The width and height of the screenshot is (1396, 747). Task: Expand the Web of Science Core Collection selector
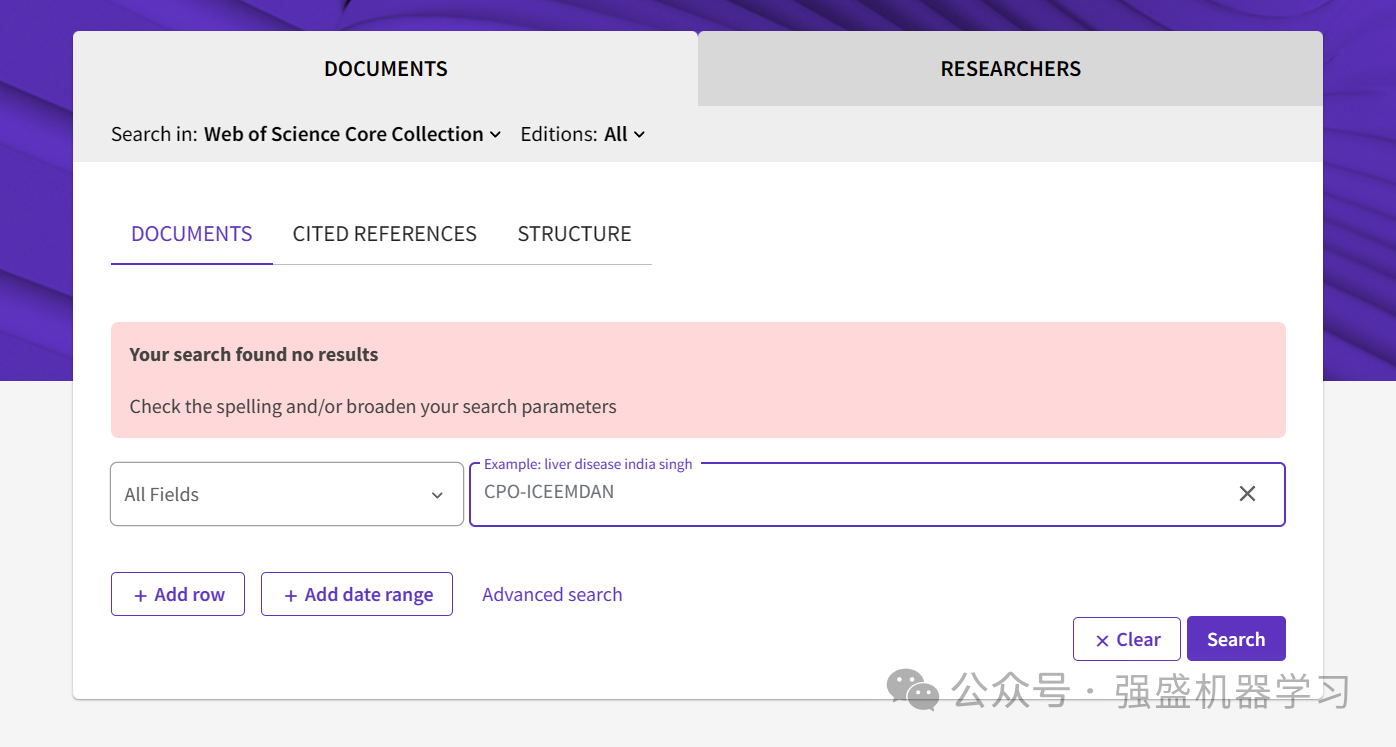pyautogui.click(x=352, y=134)
